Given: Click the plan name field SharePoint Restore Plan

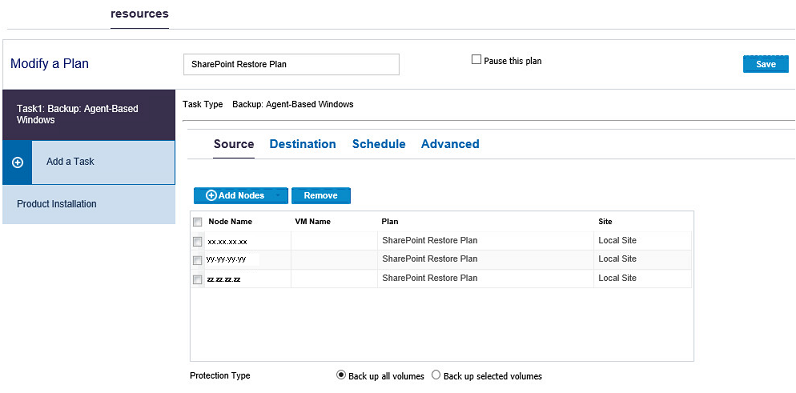Looking at the screenshot, I should pyautogui.click(x=291, y=64).
